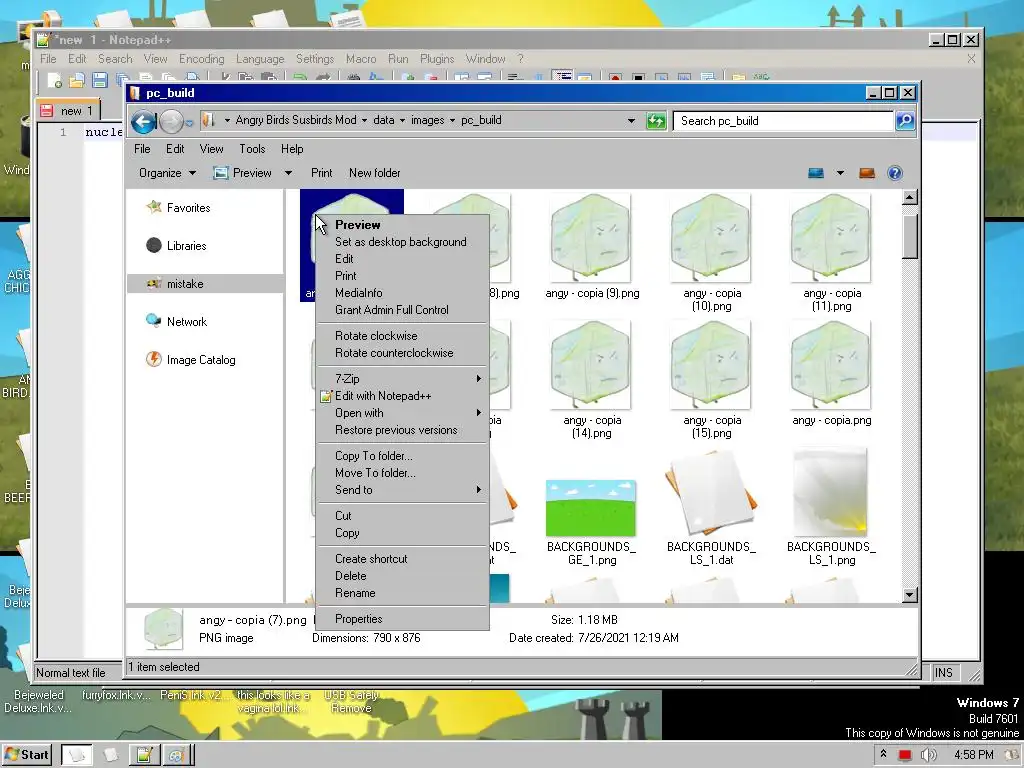
Task: Click the Open file icon in Notepad++ toolbar
Action: coord(77,80)
